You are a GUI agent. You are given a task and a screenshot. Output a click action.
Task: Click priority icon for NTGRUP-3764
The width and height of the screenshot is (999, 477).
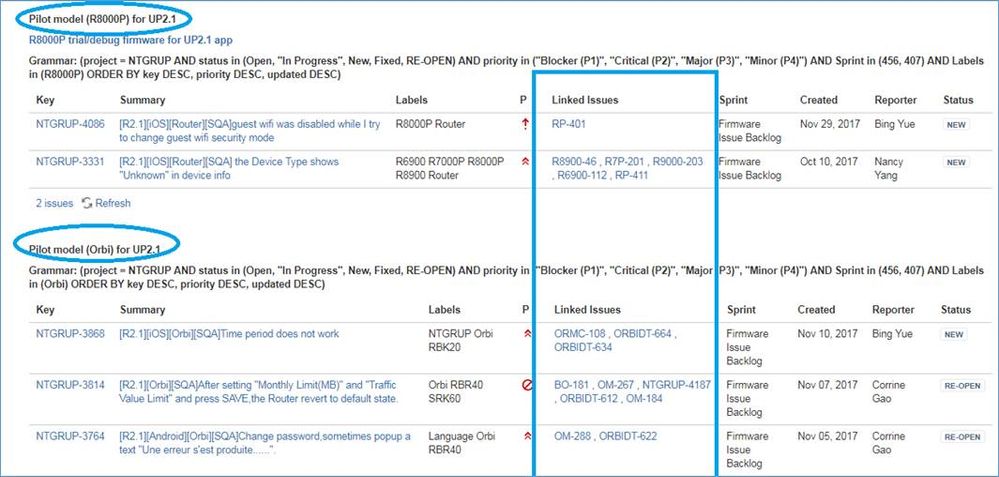(527, 436)
